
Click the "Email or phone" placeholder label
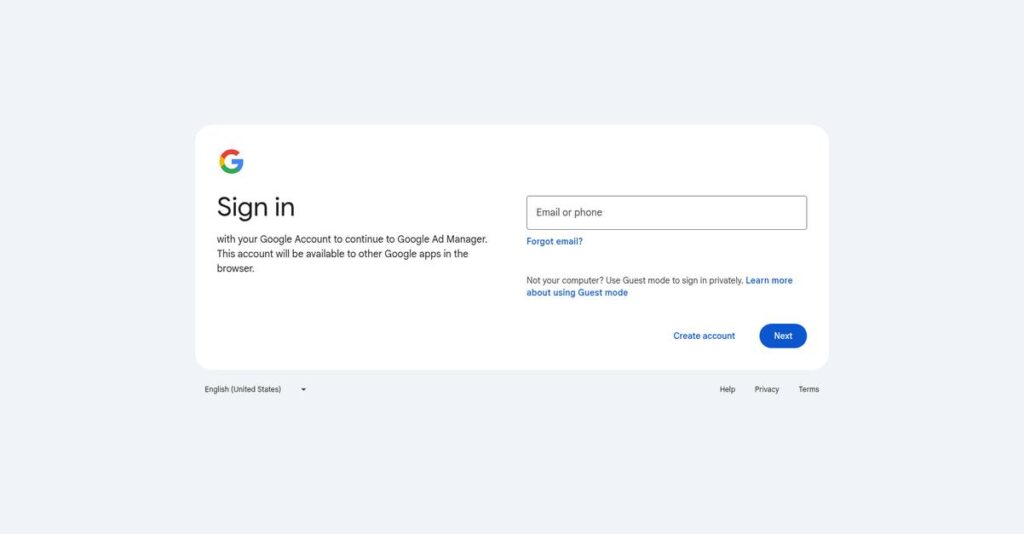pos(569,213)
